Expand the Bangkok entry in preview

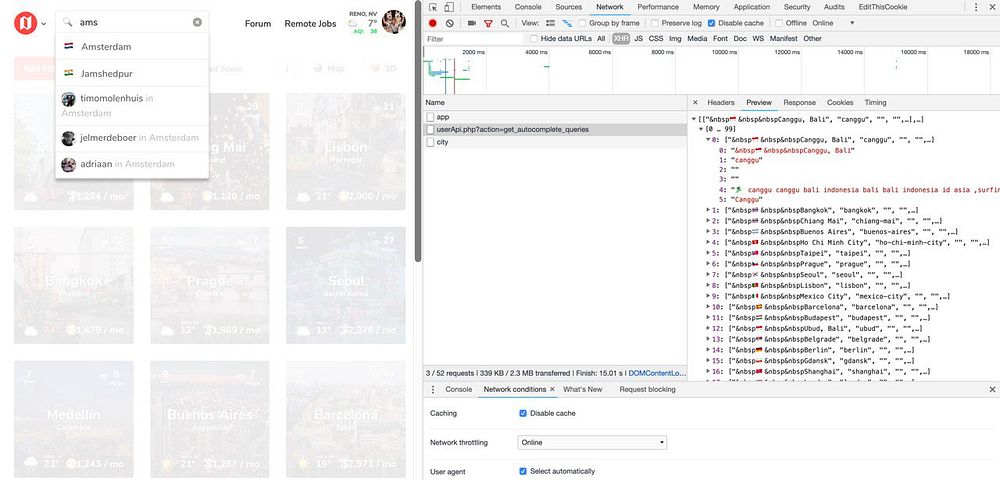[709, 210]
